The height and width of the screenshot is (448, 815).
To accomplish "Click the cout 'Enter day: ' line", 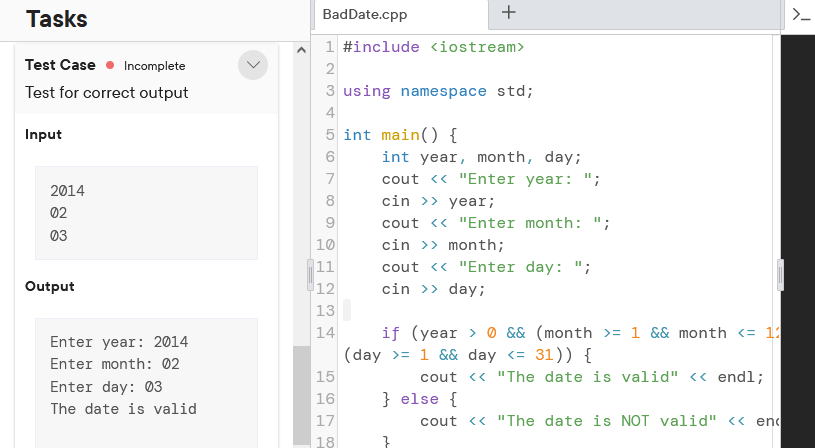I will coord(486,267).
